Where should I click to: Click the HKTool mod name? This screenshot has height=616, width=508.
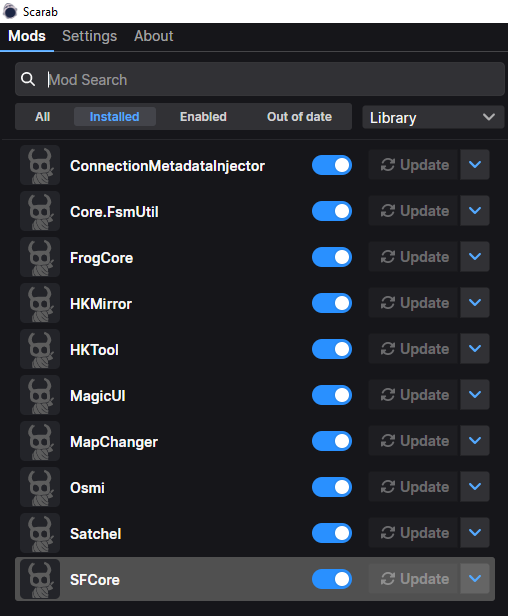click(x=94, y=350)
